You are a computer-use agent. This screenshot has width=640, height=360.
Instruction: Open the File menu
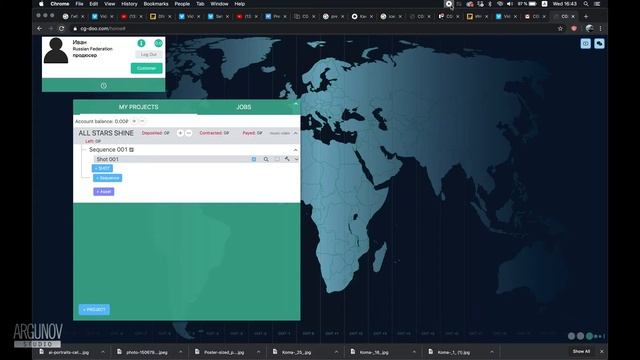tap(79, 4)
